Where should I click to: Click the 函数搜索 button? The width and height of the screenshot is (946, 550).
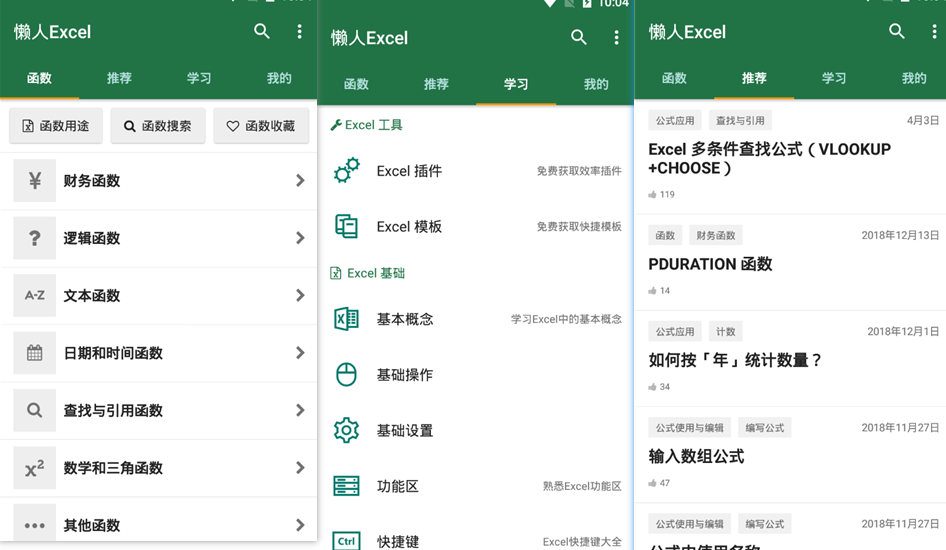(158, 125)
